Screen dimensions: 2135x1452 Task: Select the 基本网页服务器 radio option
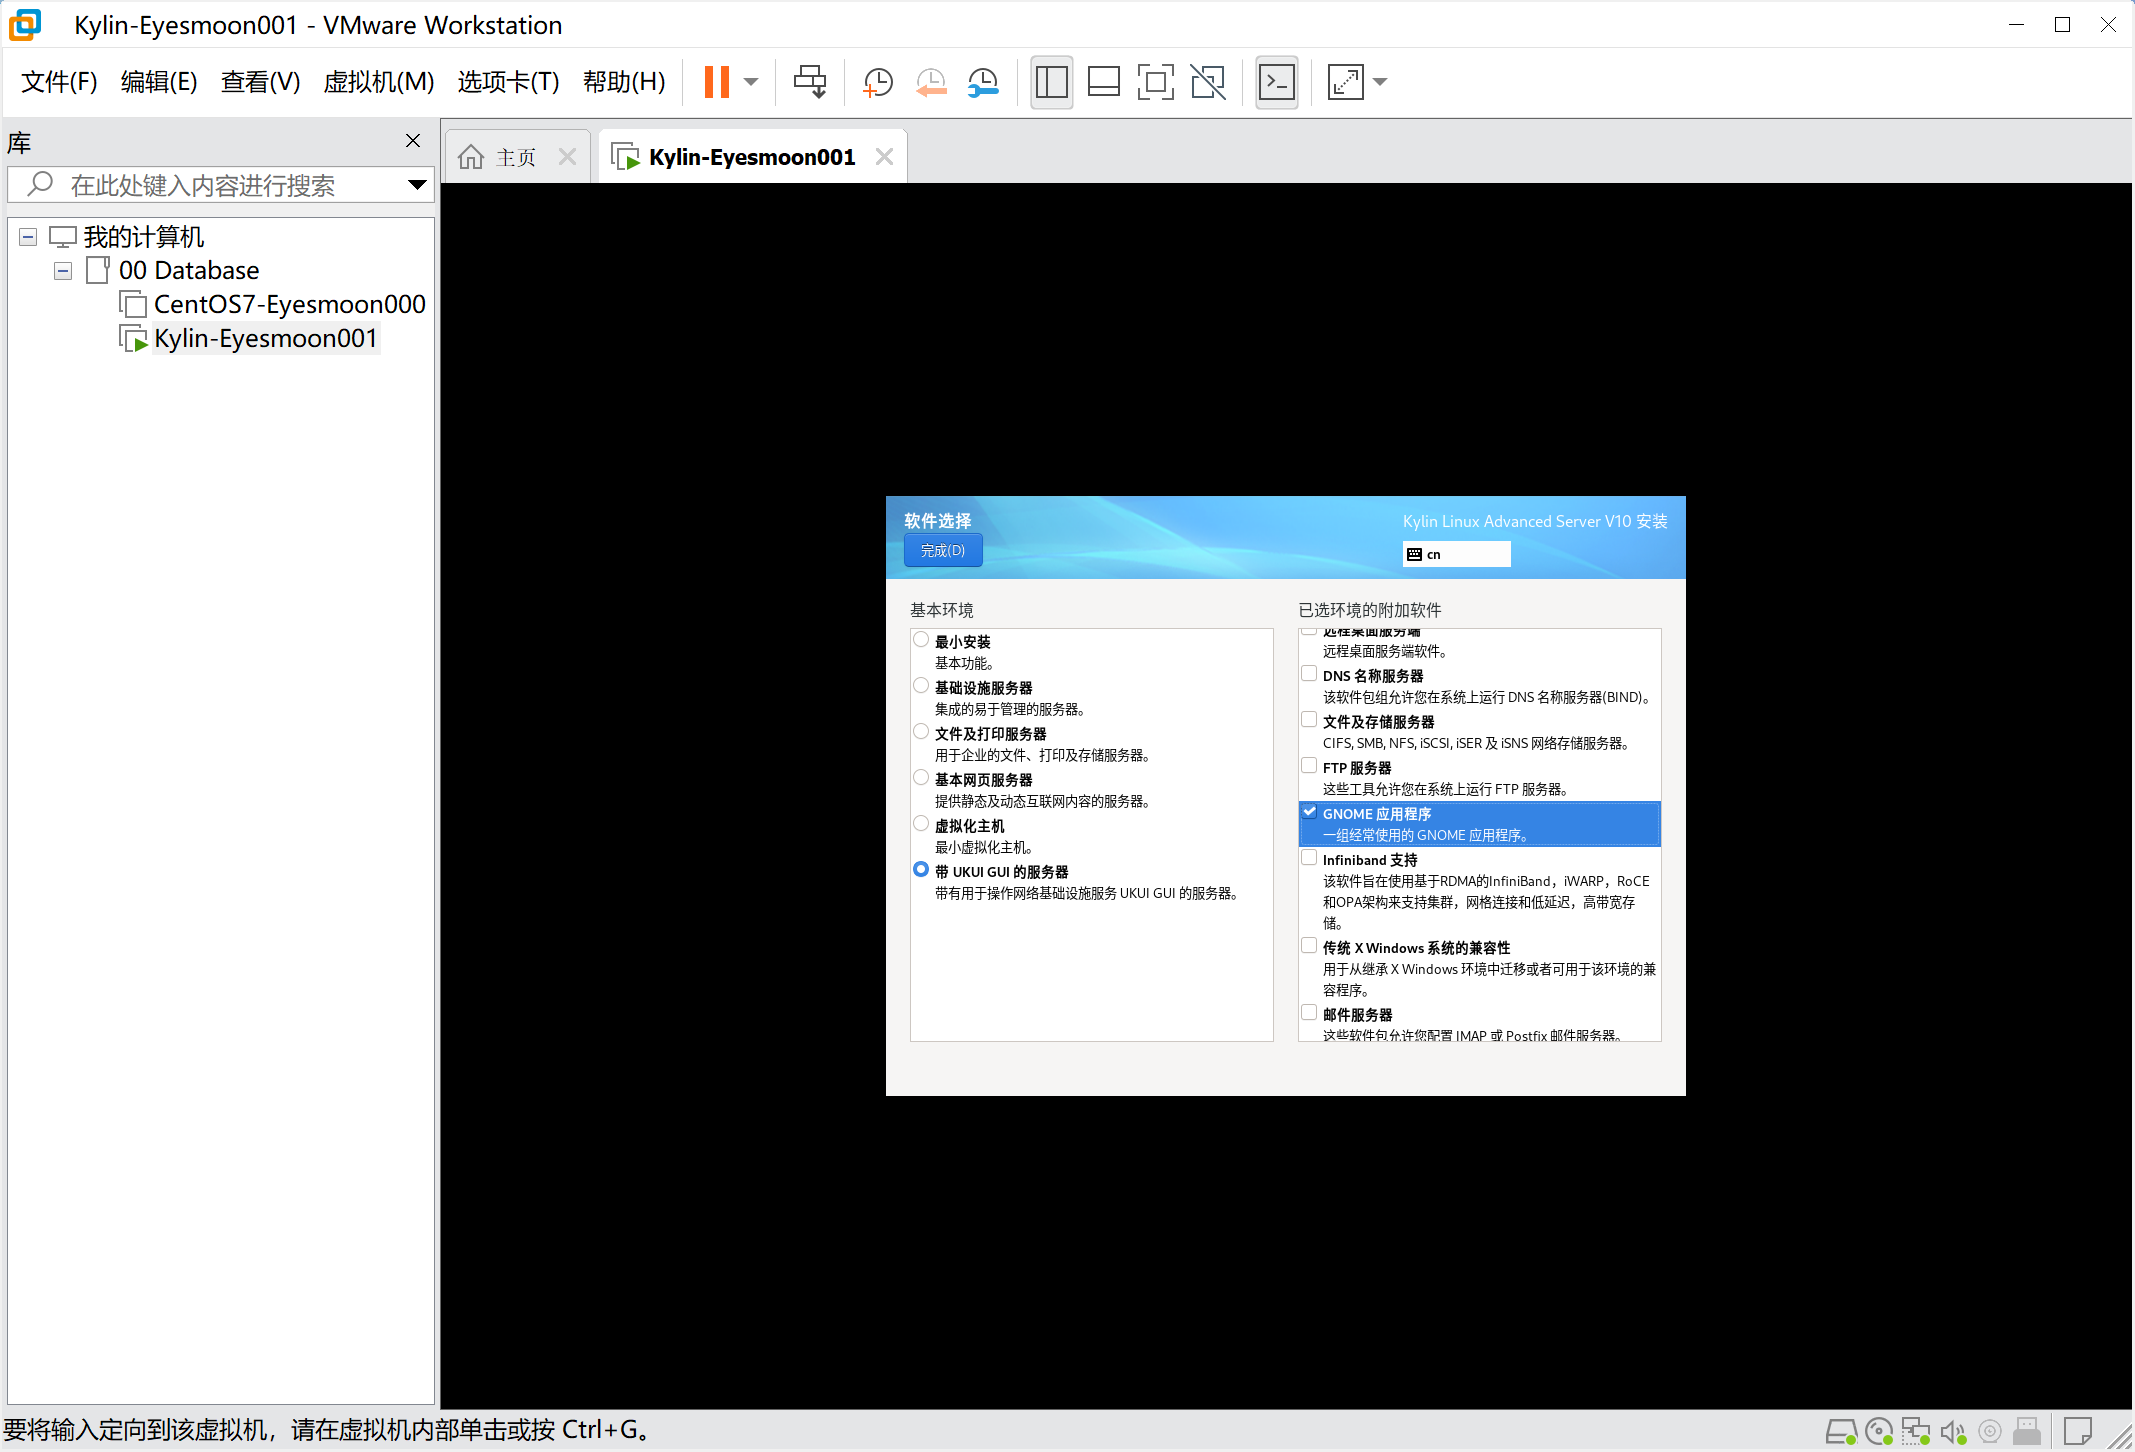[921, 778]
